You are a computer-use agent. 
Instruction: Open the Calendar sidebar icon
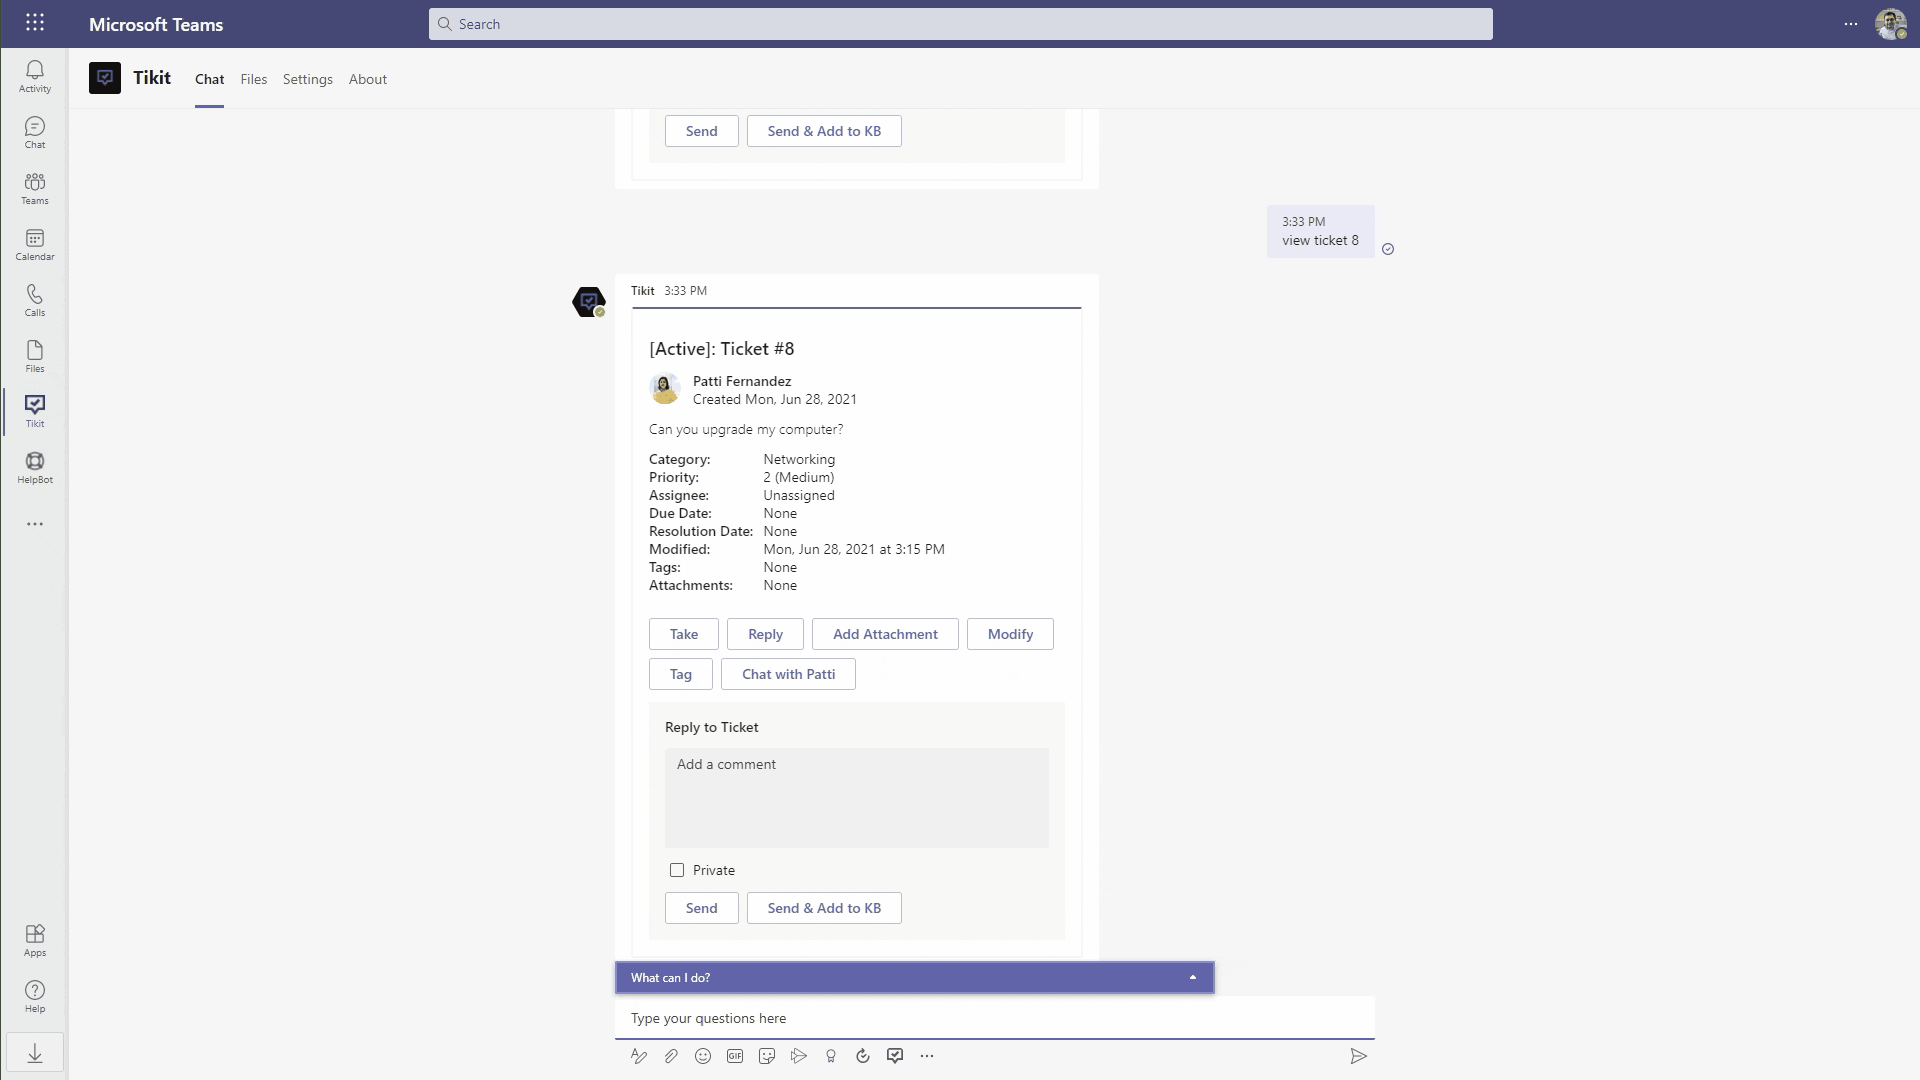[x=35, y=244]
